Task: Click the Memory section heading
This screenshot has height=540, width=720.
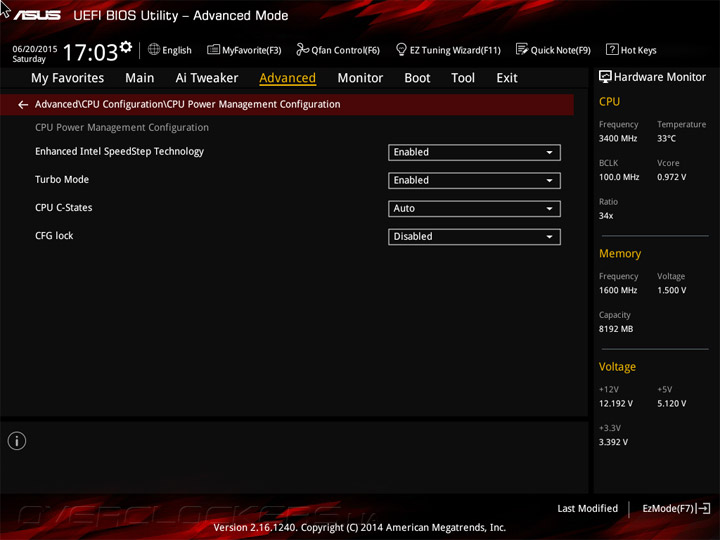Action: [620, 253]
